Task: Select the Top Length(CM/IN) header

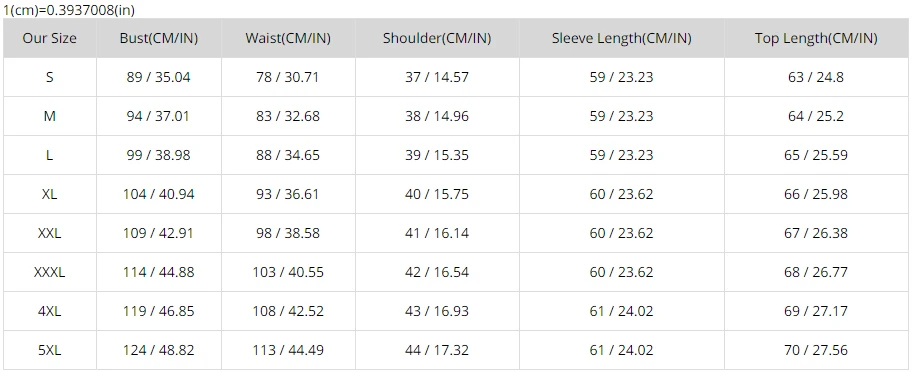Action: (816, 38)
